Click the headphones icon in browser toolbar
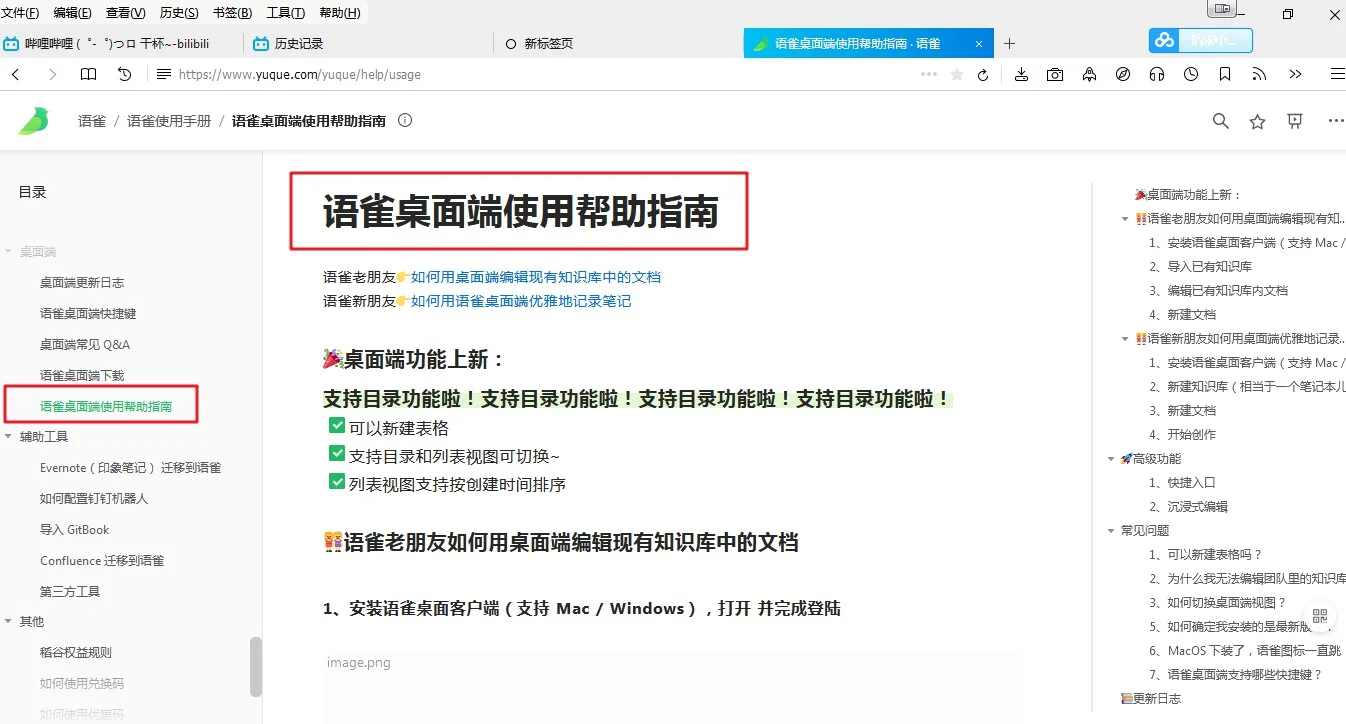The height and width of the screenshot is (724, 1346). click(1157, 74)
